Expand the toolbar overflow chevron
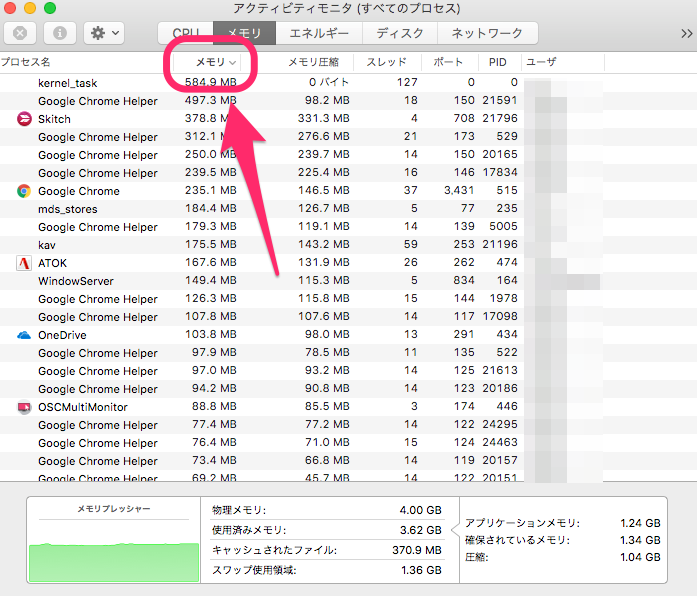The width and height of the screenshot is (697, 596). [686, 33]
